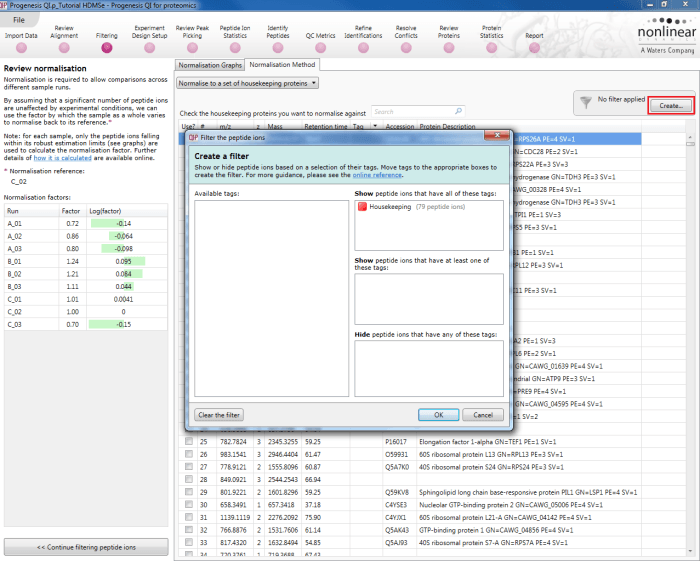Open the Review Proteins stage circle
700x561 pixels.
(449, 48)
